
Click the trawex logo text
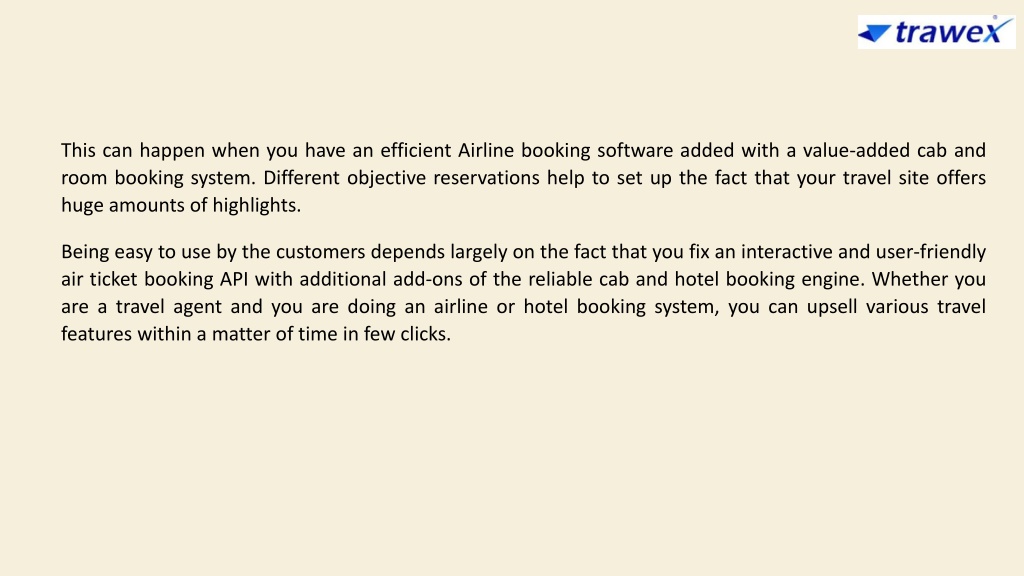953,31
